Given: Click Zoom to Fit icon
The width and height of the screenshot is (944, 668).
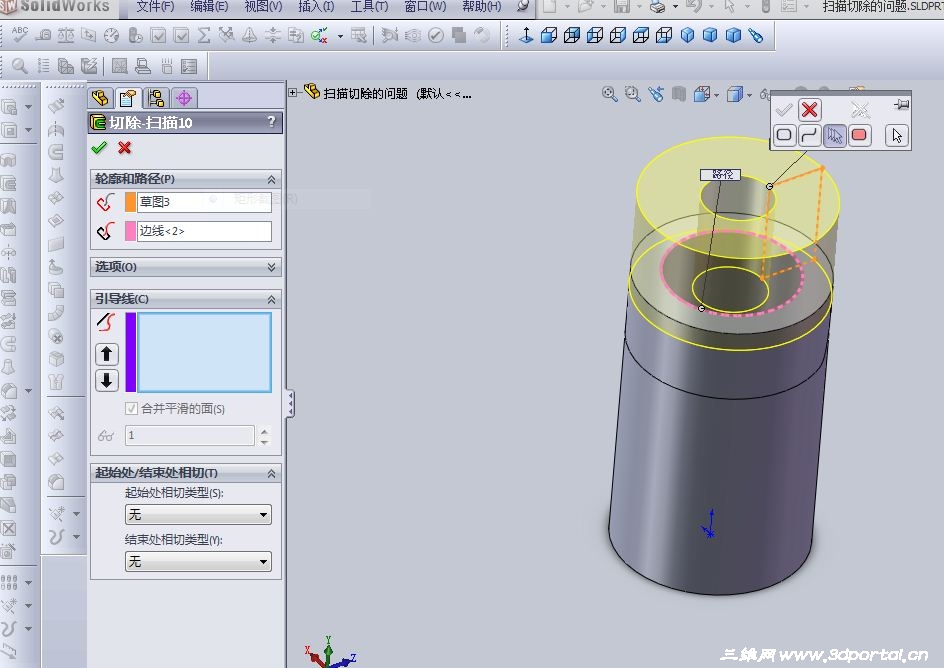Looking at the screenshot, I should [609, 94].
